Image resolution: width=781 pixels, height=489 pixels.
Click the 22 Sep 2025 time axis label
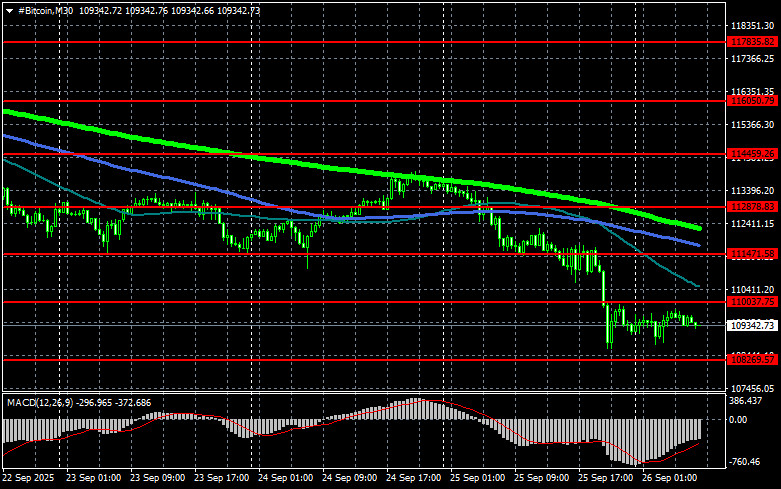(x=28, y=478)
